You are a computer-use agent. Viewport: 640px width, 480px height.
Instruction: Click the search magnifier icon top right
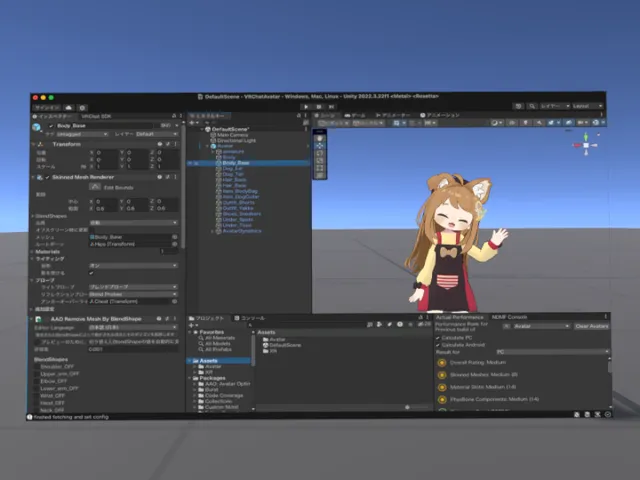[532, 106]
